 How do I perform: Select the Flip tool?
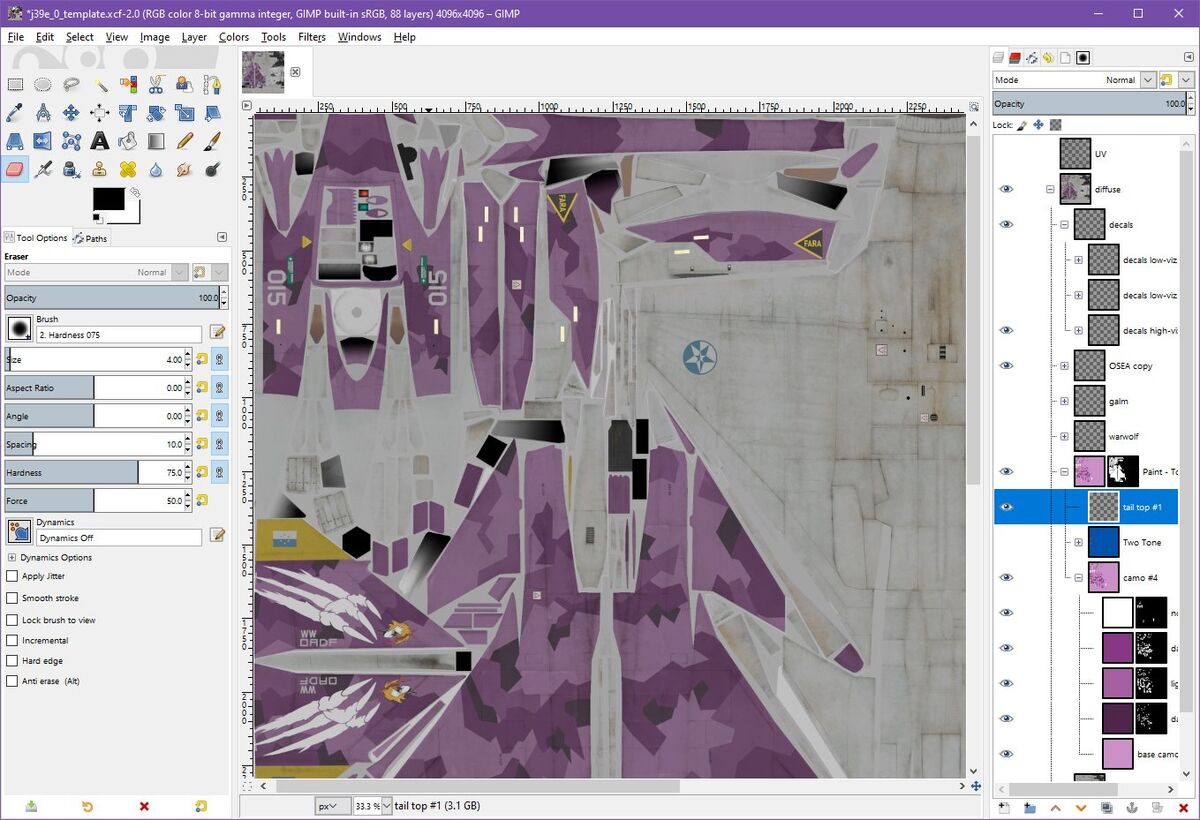43,141
